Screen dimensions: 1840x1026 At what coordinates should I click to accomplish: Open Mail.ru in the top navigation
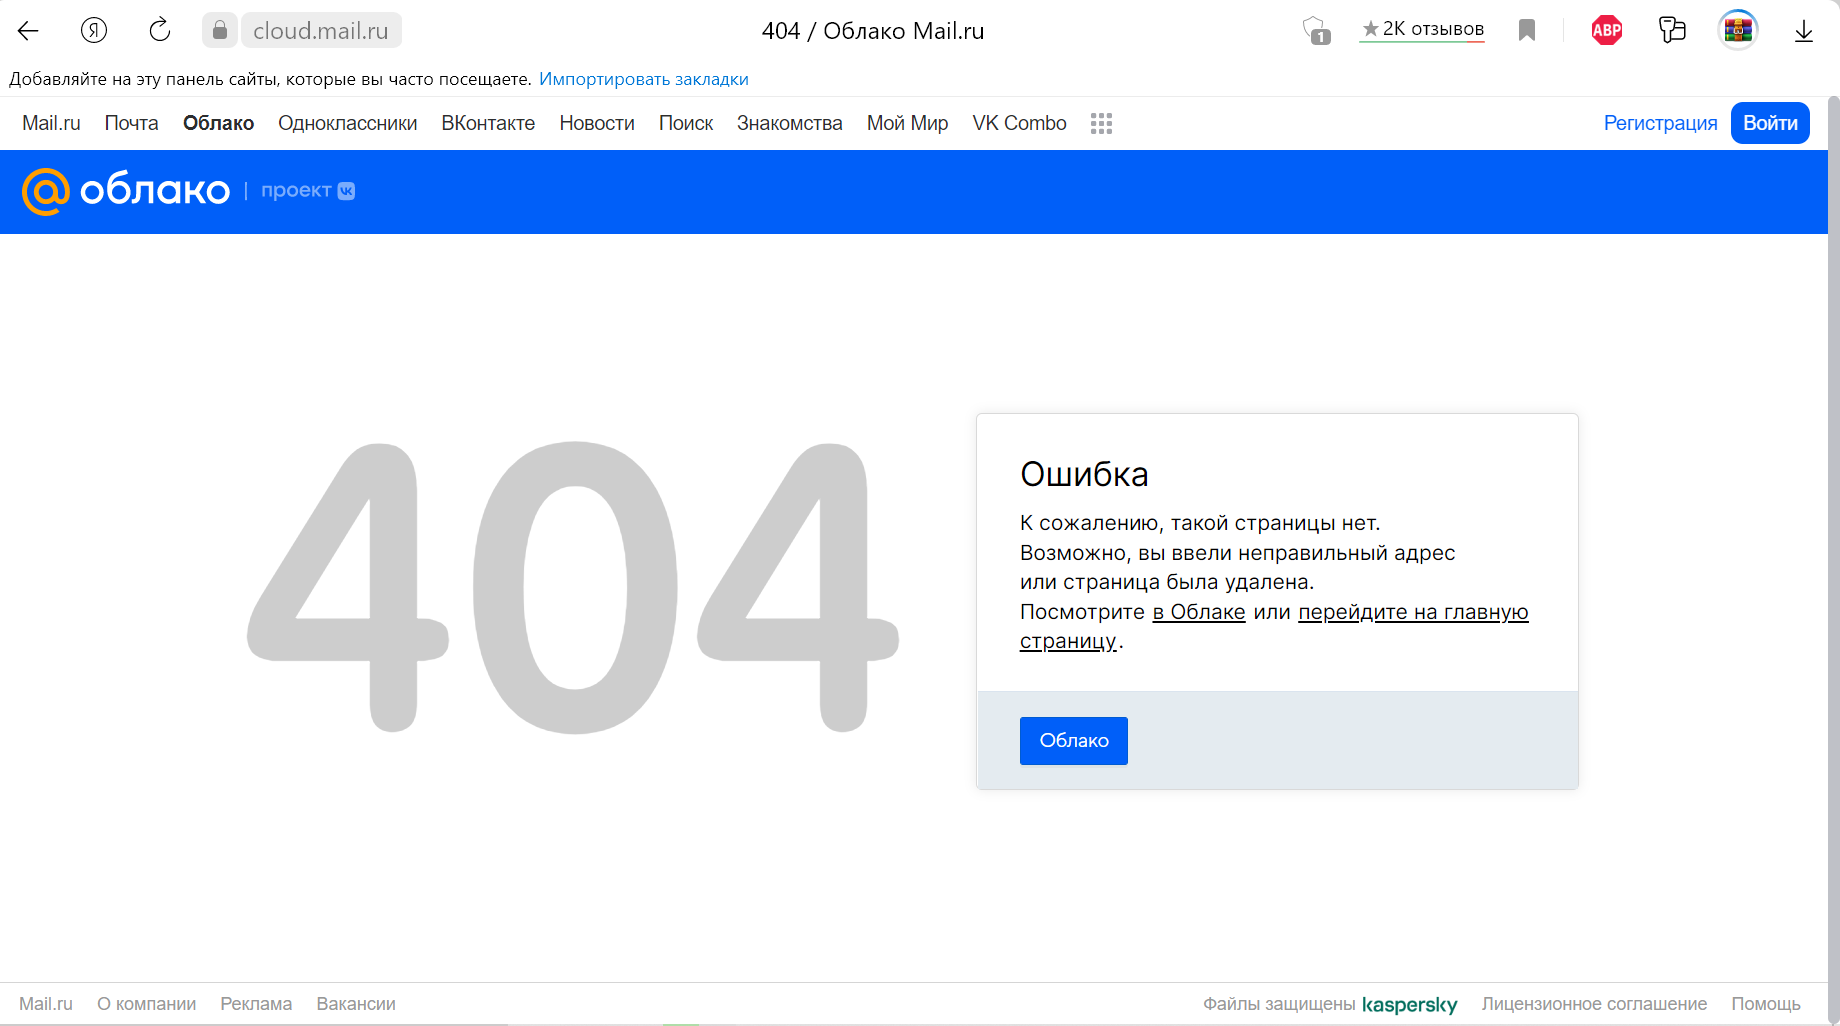tap(51, 123)
